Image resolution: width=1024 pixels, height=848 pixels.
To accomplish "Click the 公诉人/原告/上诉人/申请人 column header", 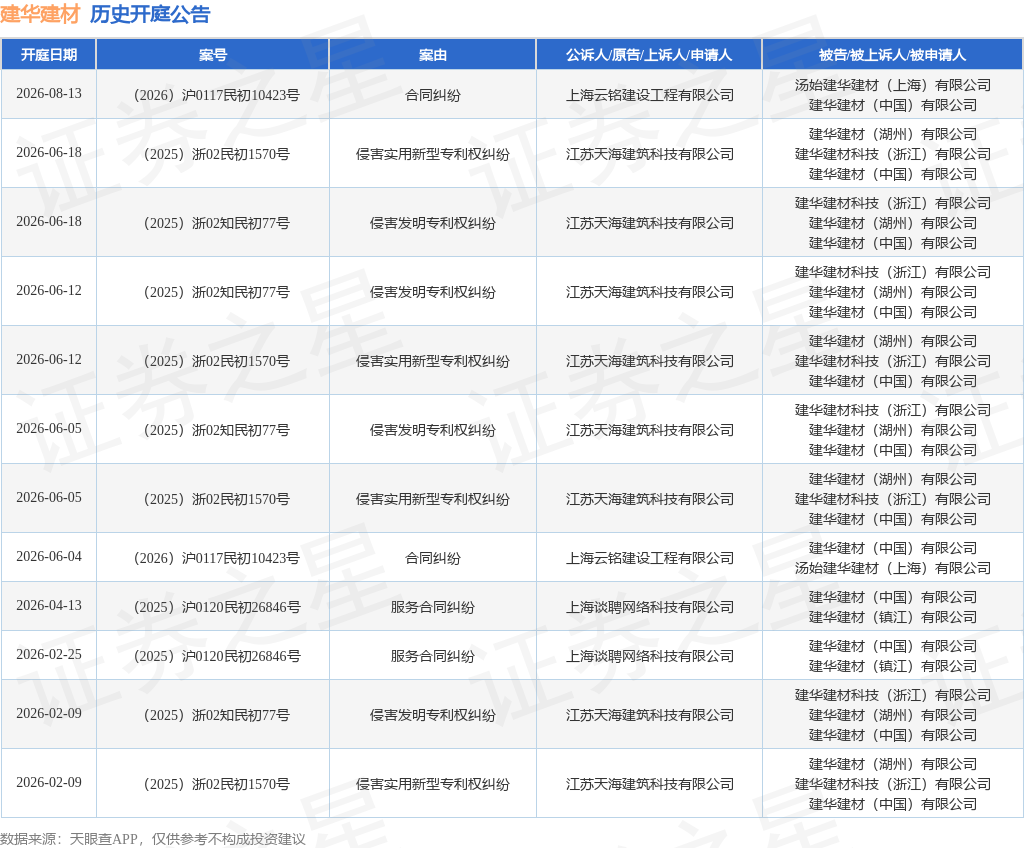I will [x=649, y=55].
